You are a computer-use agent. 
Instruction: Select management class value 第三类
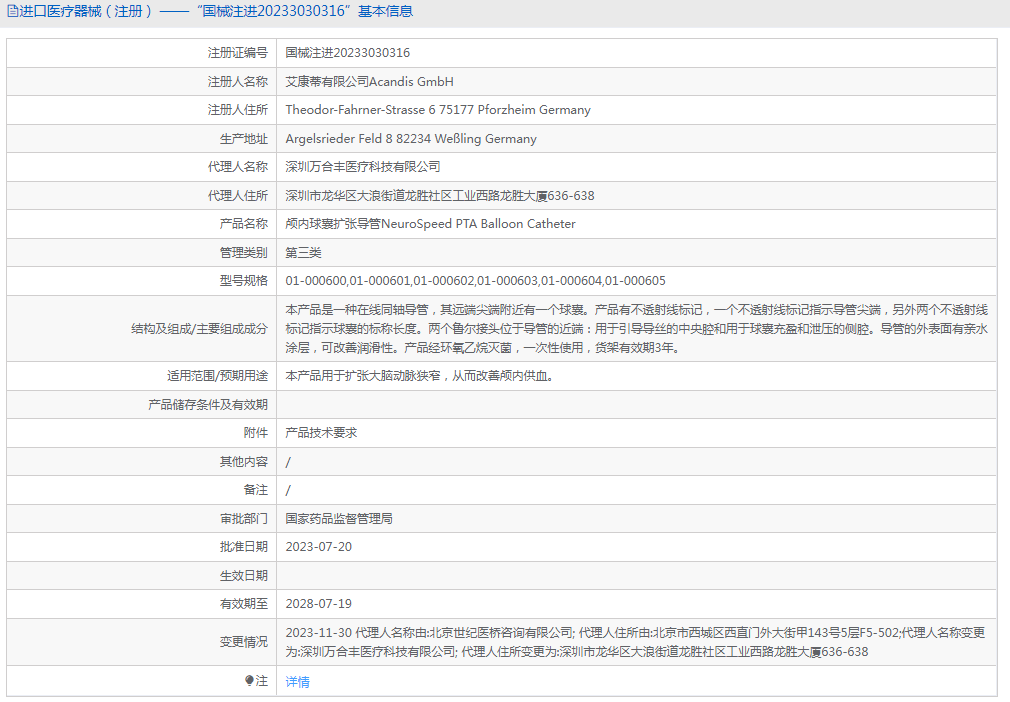303,252
